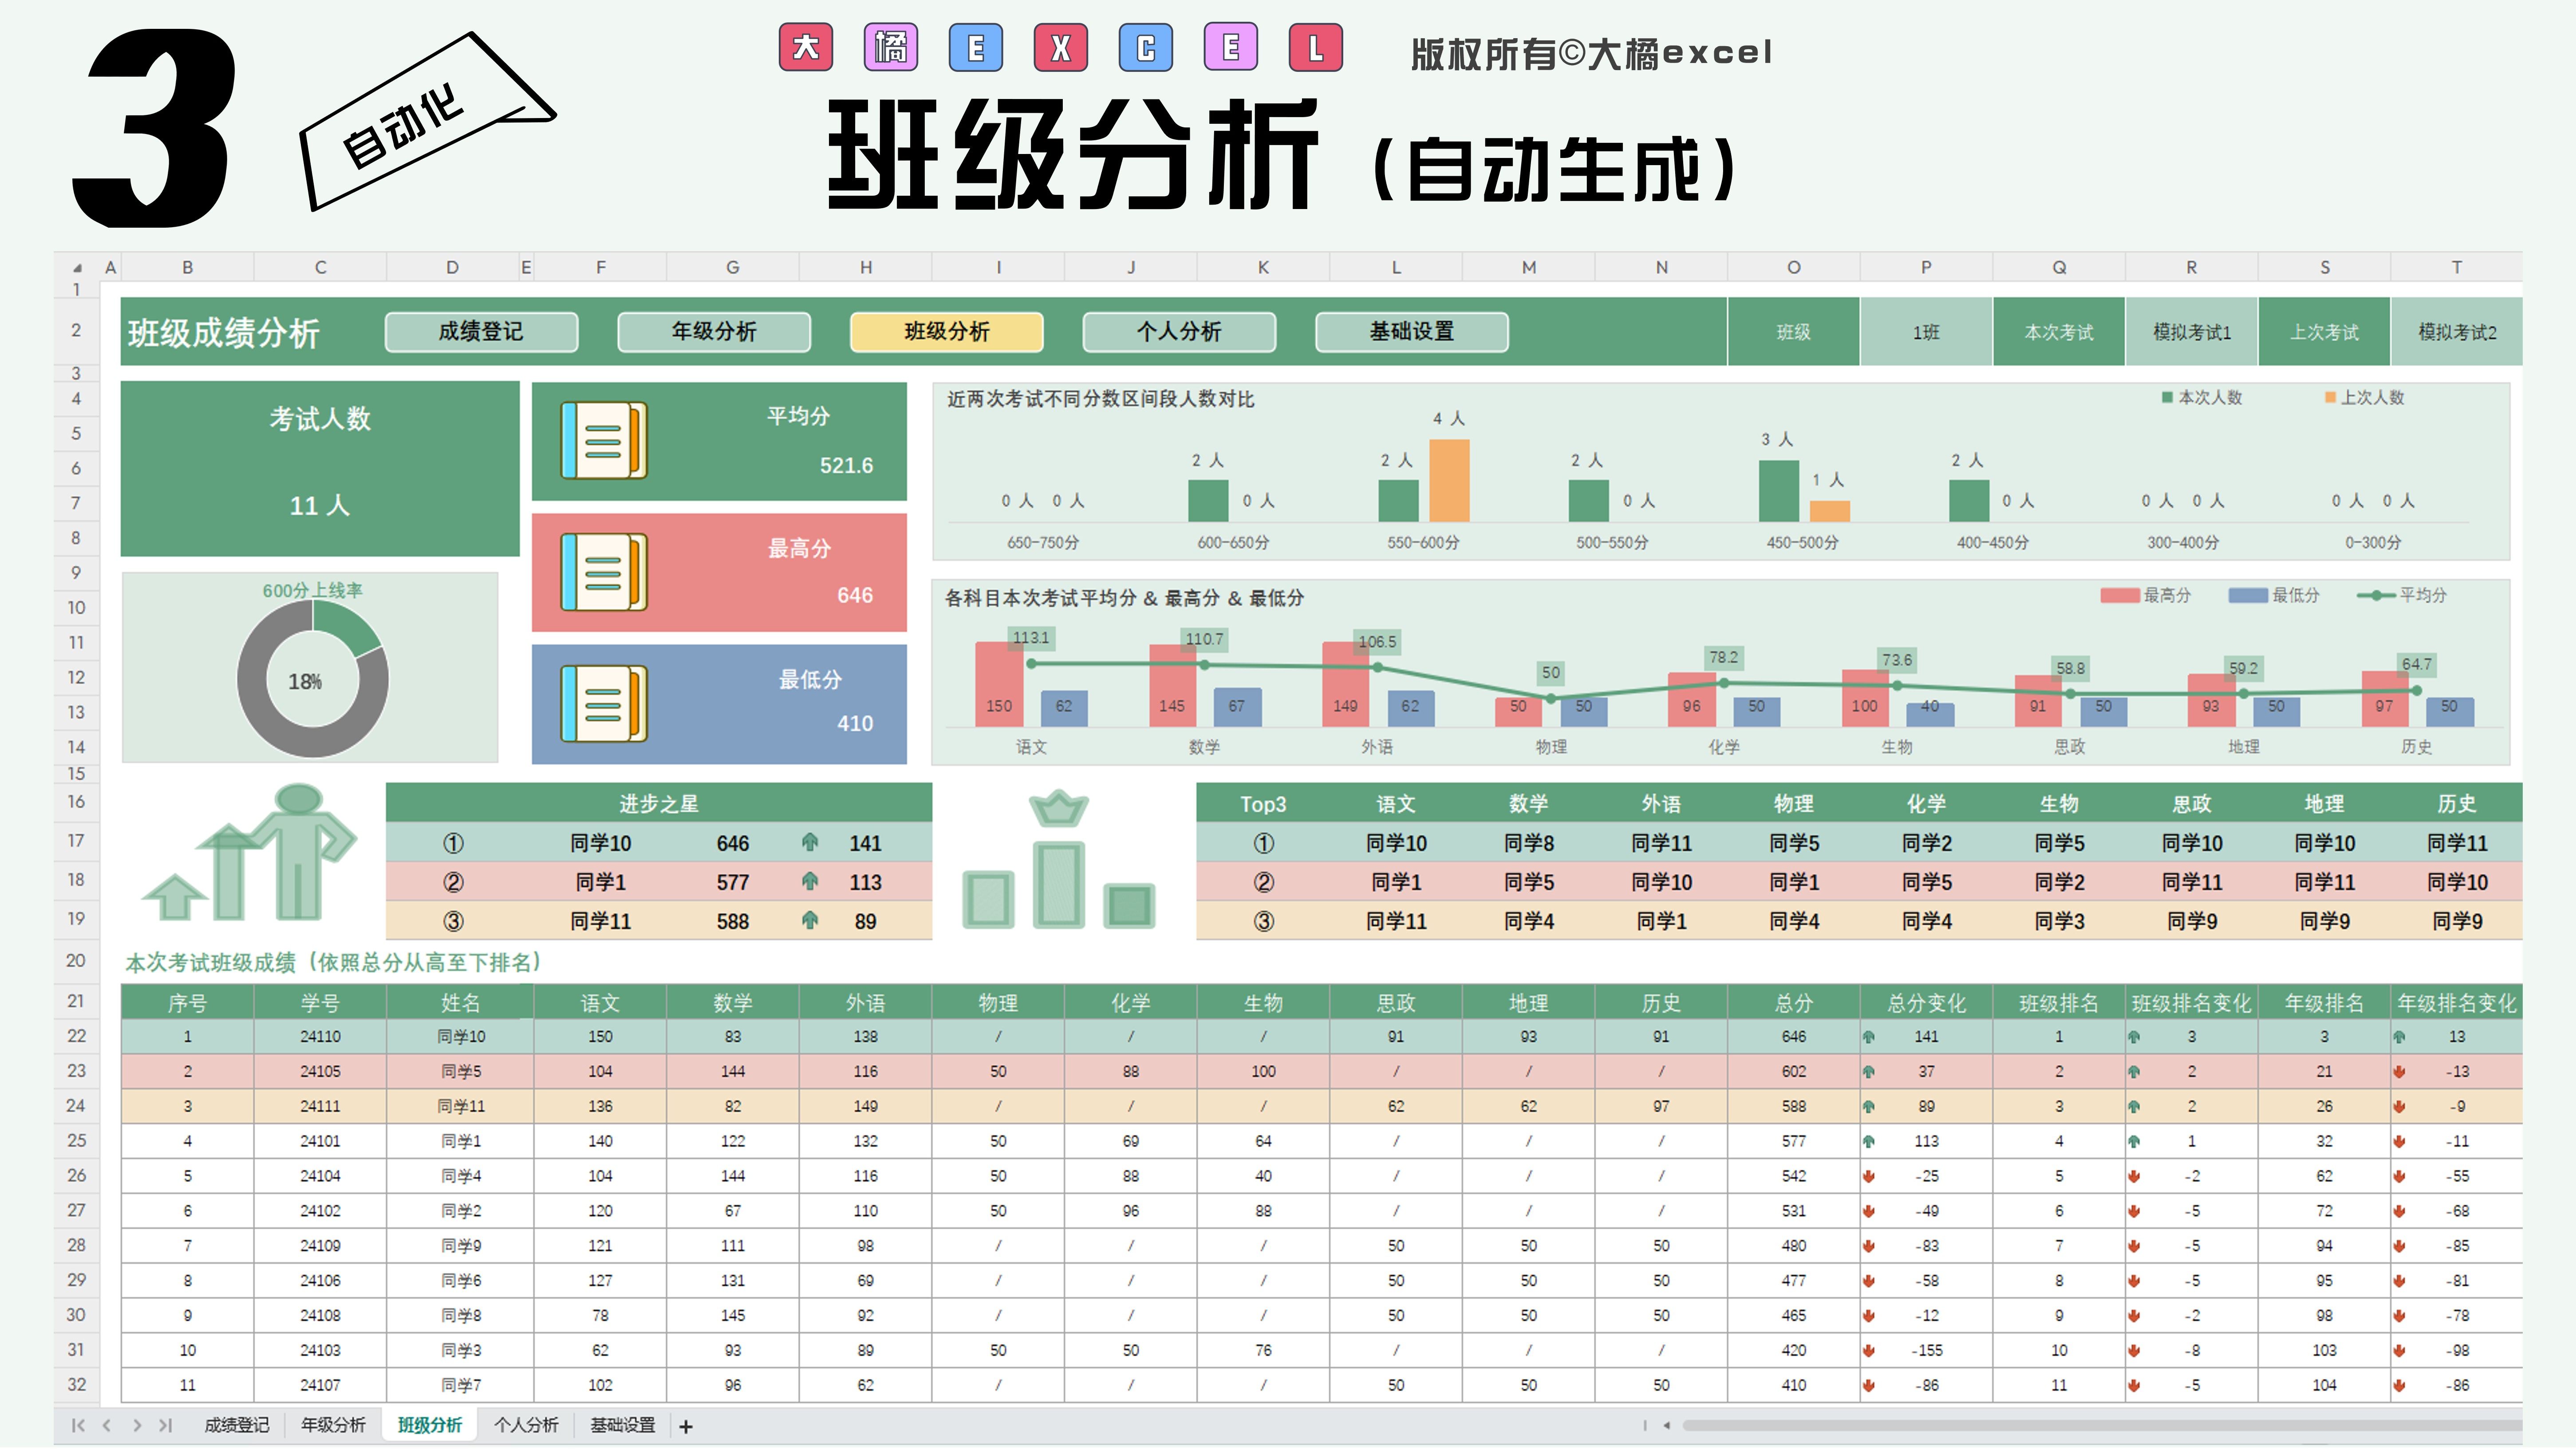2576x1449 pixels.
Task: Open the 1班 class selector cell
Action: (x=1925, y=332)
